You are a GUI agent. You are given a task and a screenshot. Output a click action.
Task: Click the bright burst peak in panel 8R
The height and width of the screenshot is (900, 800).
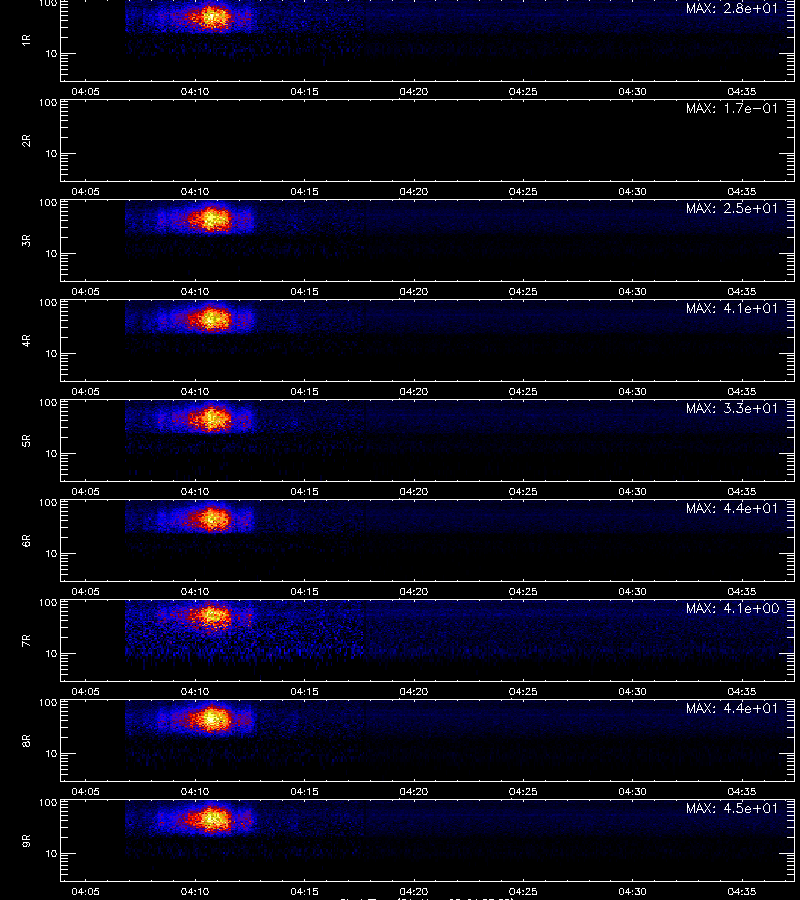pyautogui.click(x=211, y=719)
